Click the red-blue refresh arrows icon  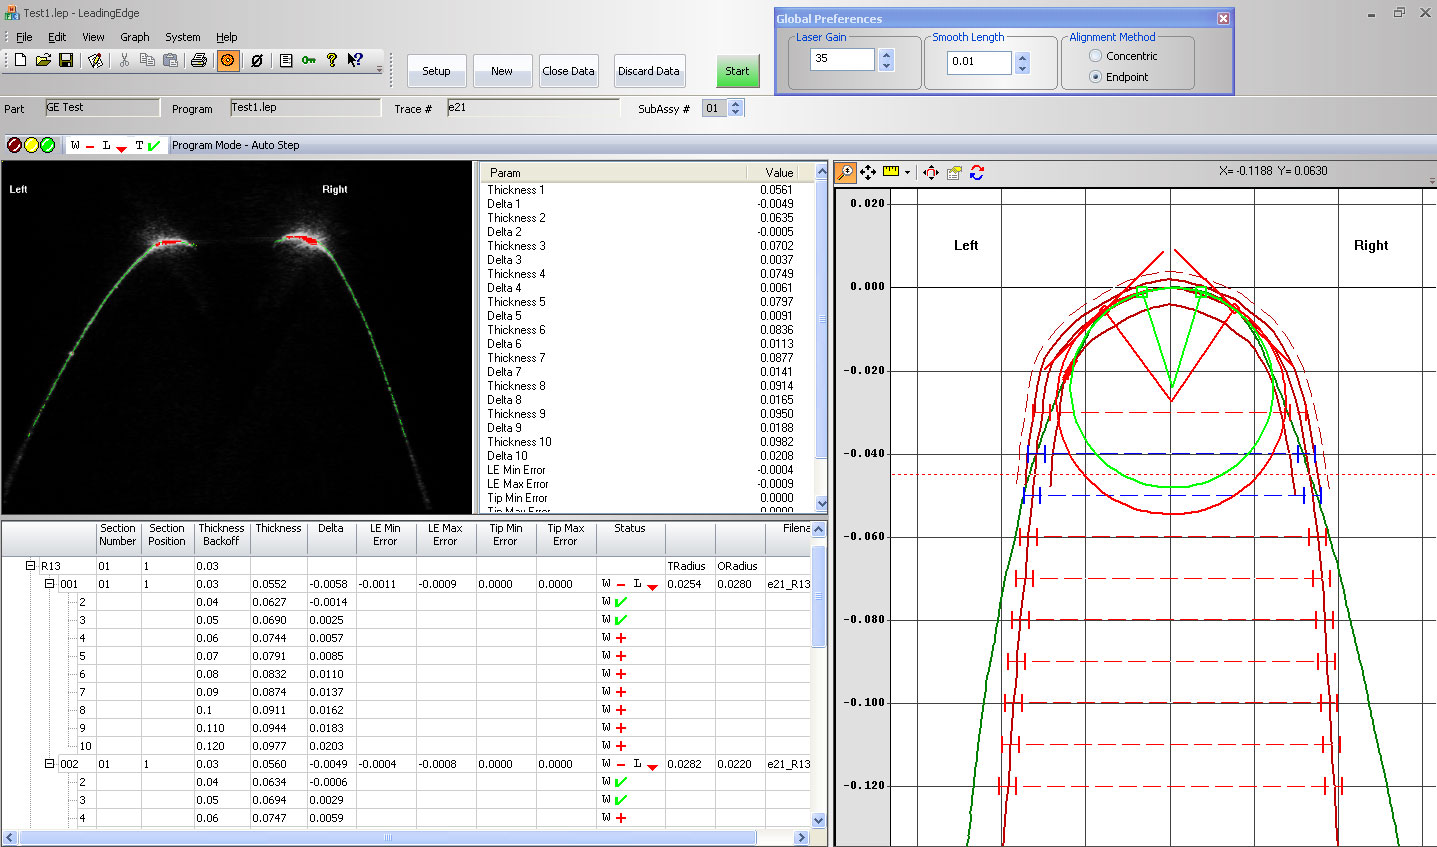click(977, 173)
